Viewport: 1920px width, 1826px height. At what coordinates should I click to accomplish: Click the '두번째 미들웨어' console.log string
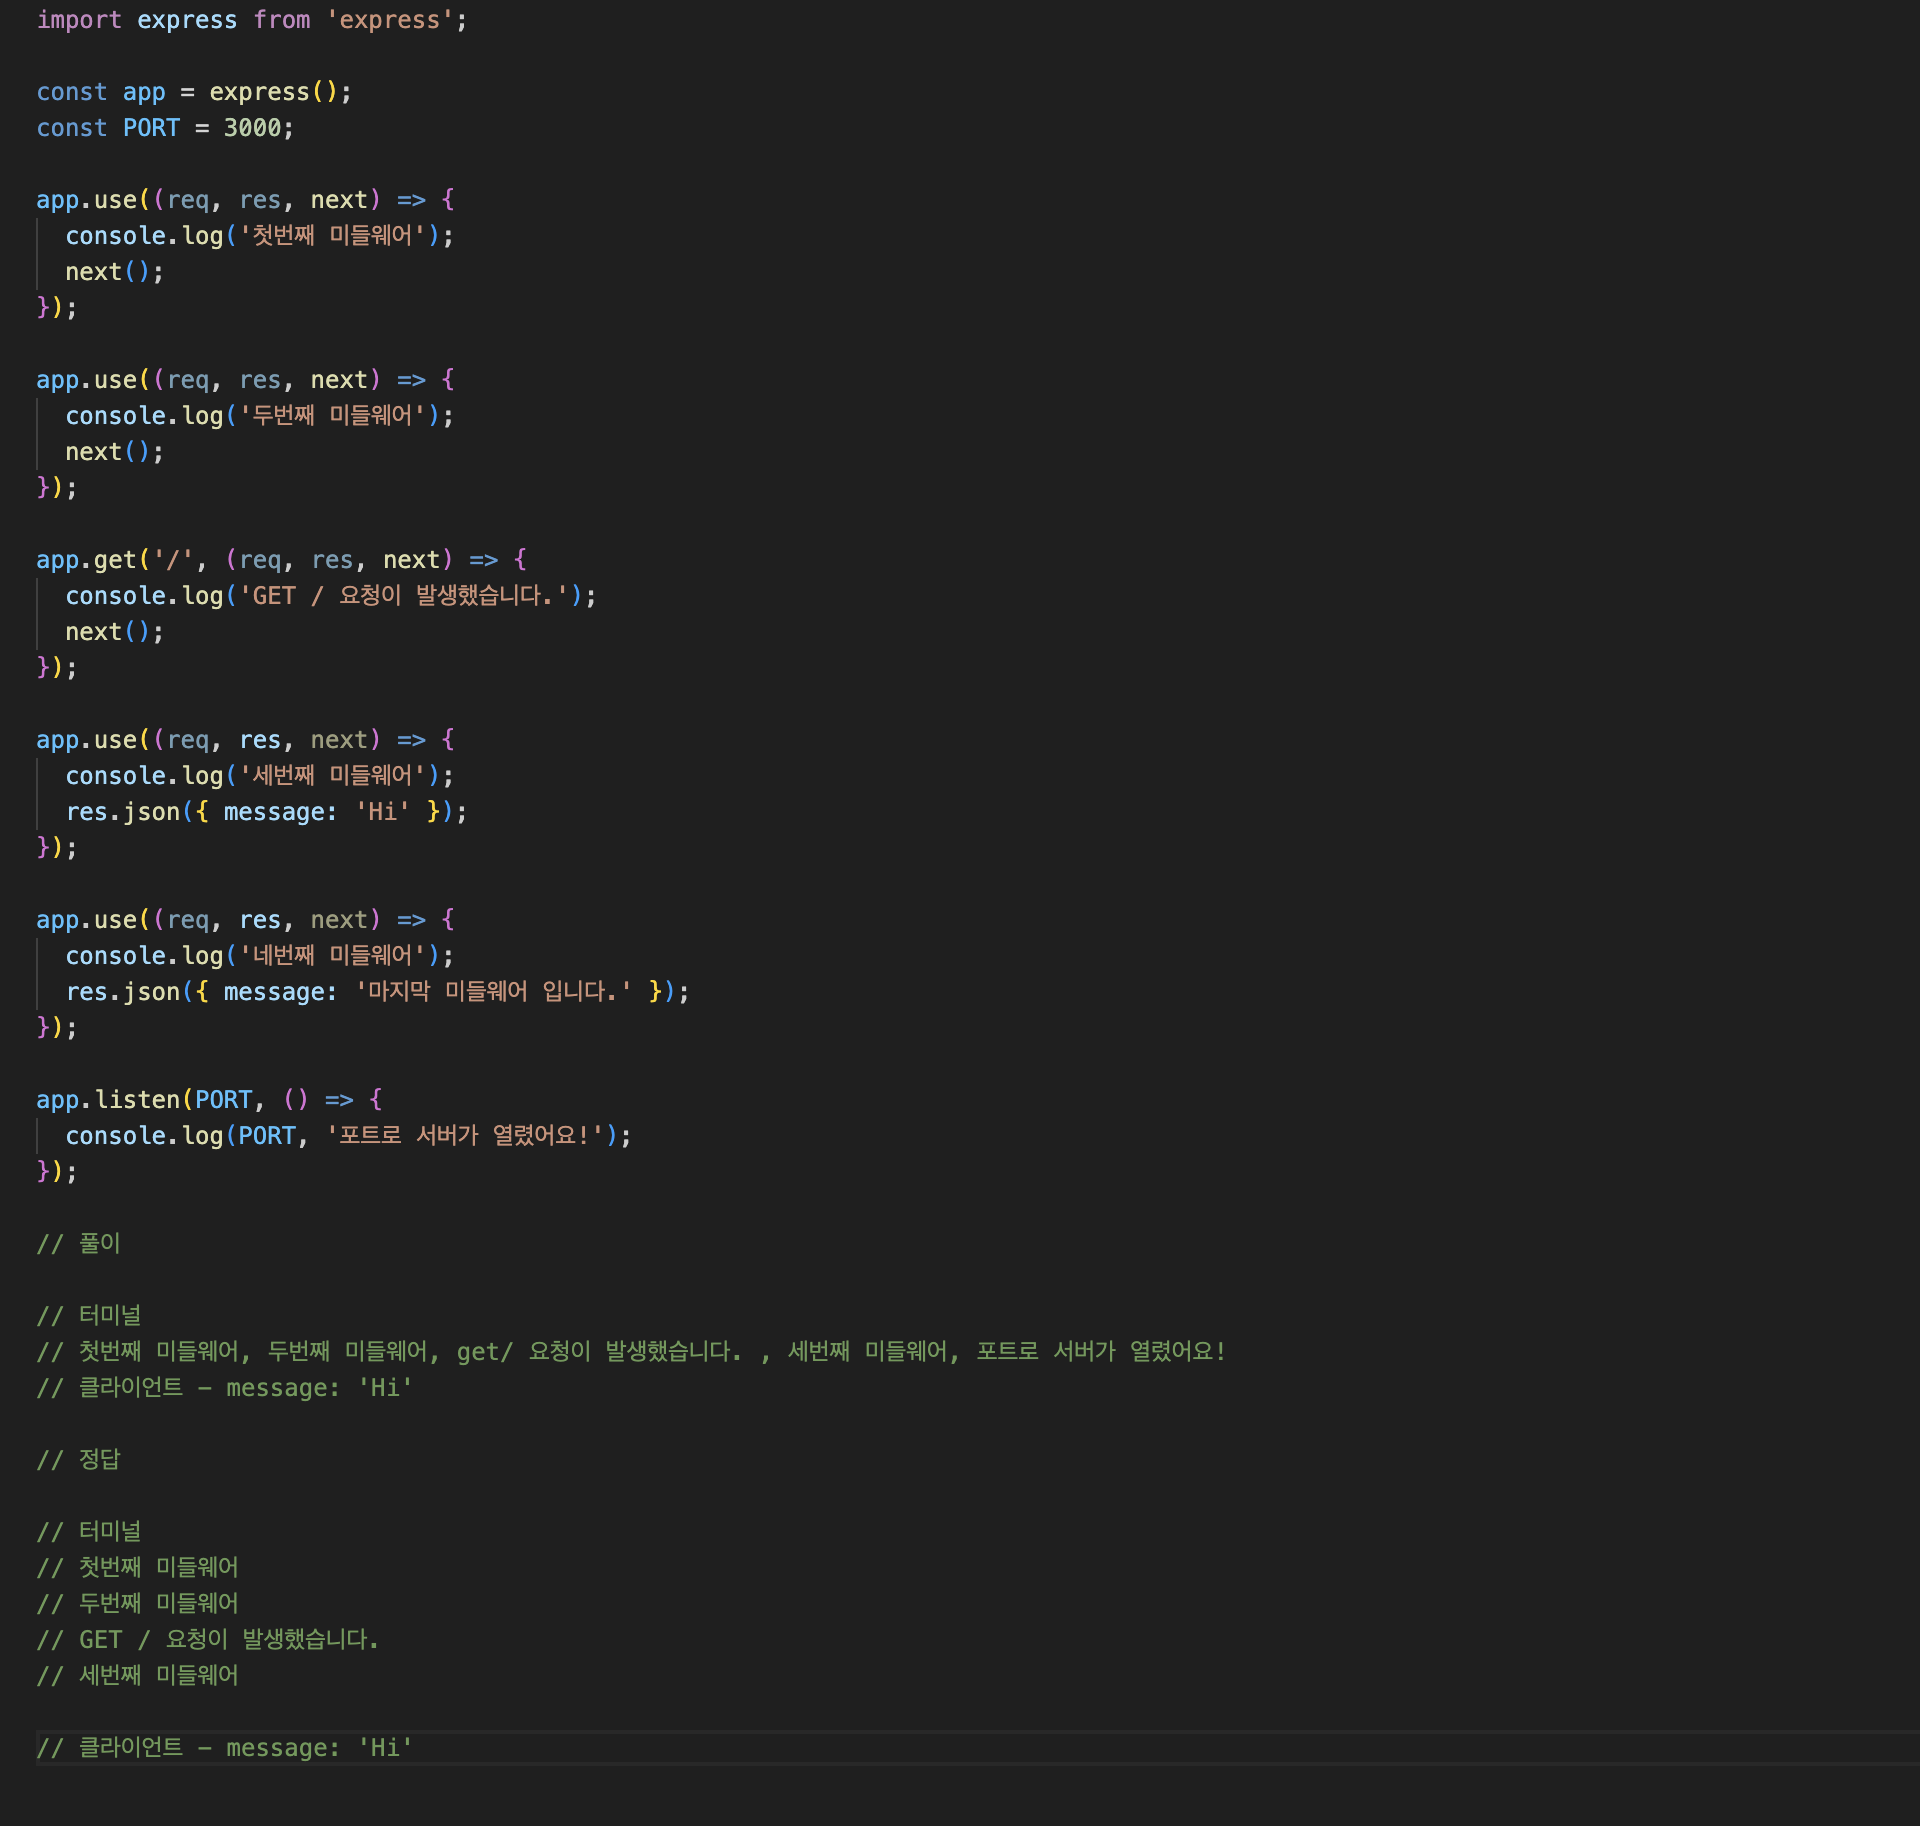pyautogui.click(x=333, y=416)
